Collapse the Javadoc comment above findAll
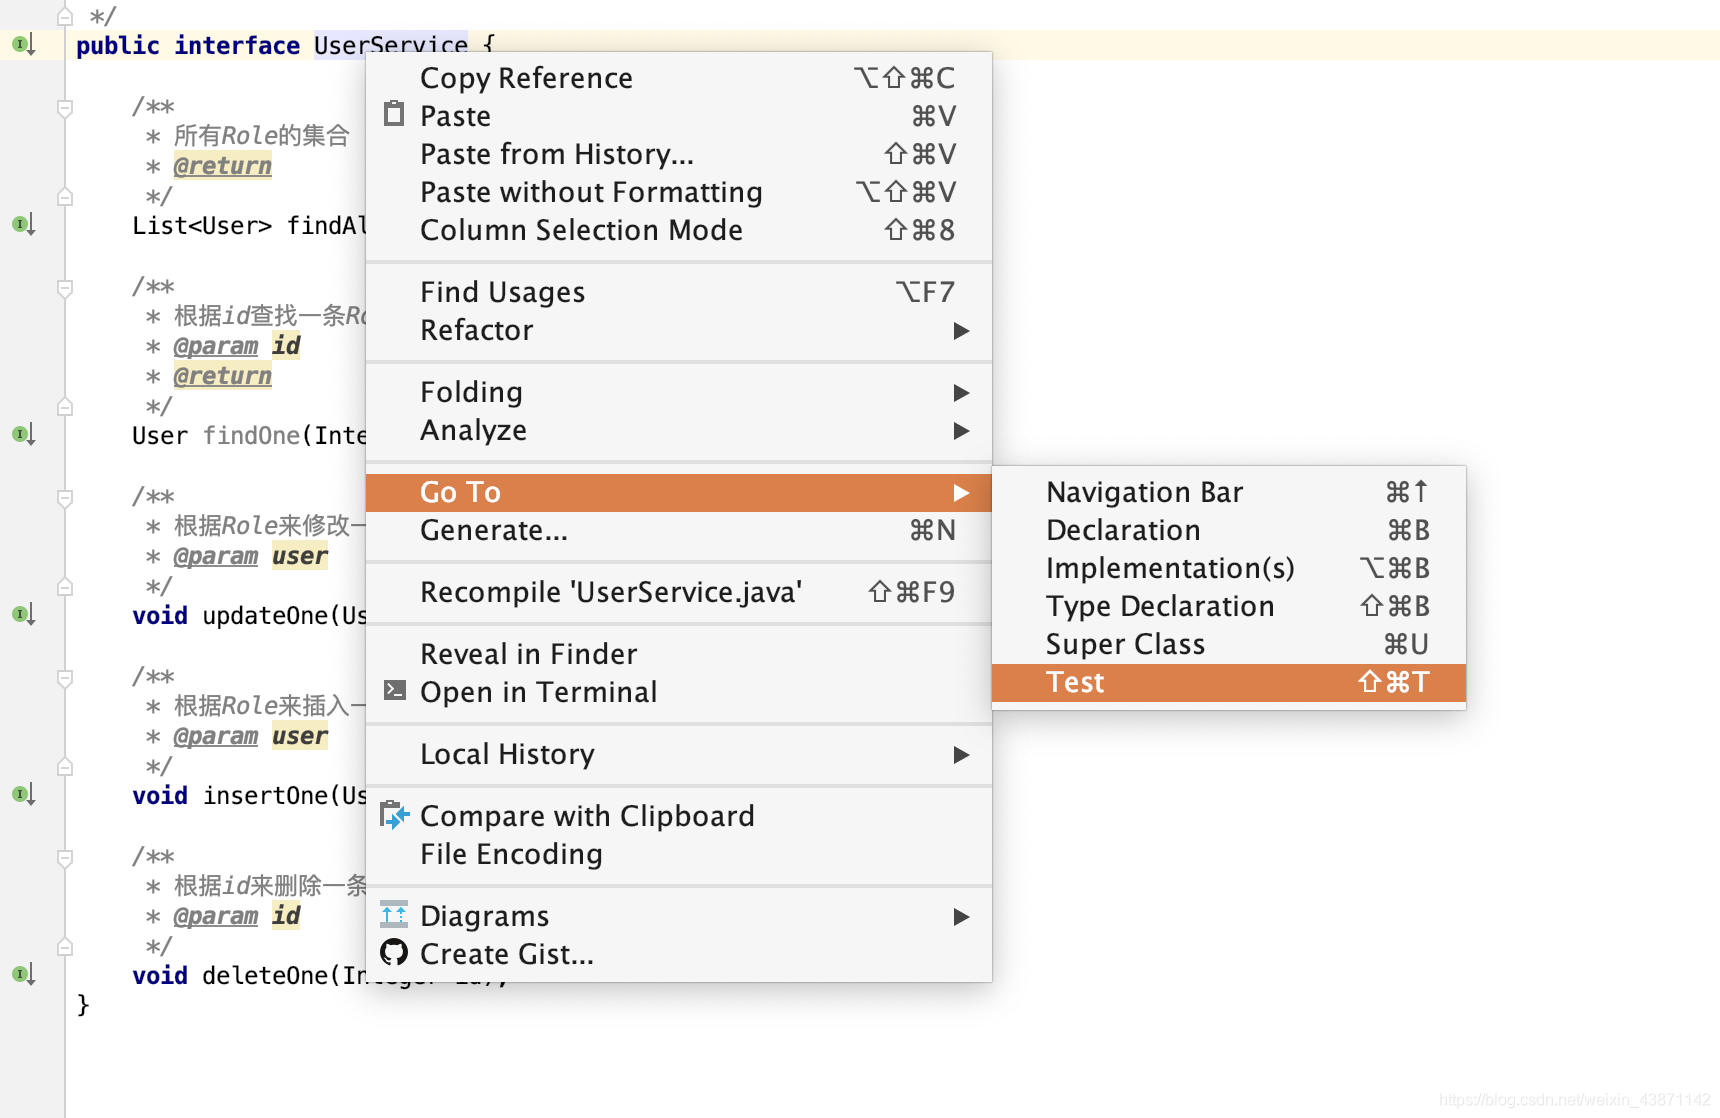The height and width of the screenshot is (1118, 1720). click(65, 107)
